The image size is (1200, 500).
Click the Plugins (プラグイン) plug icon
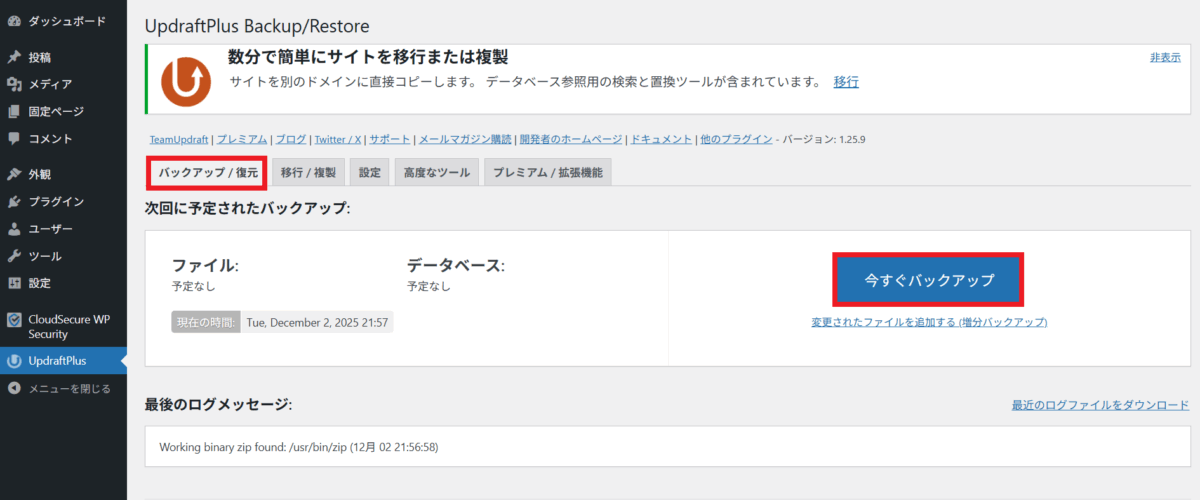14,201
